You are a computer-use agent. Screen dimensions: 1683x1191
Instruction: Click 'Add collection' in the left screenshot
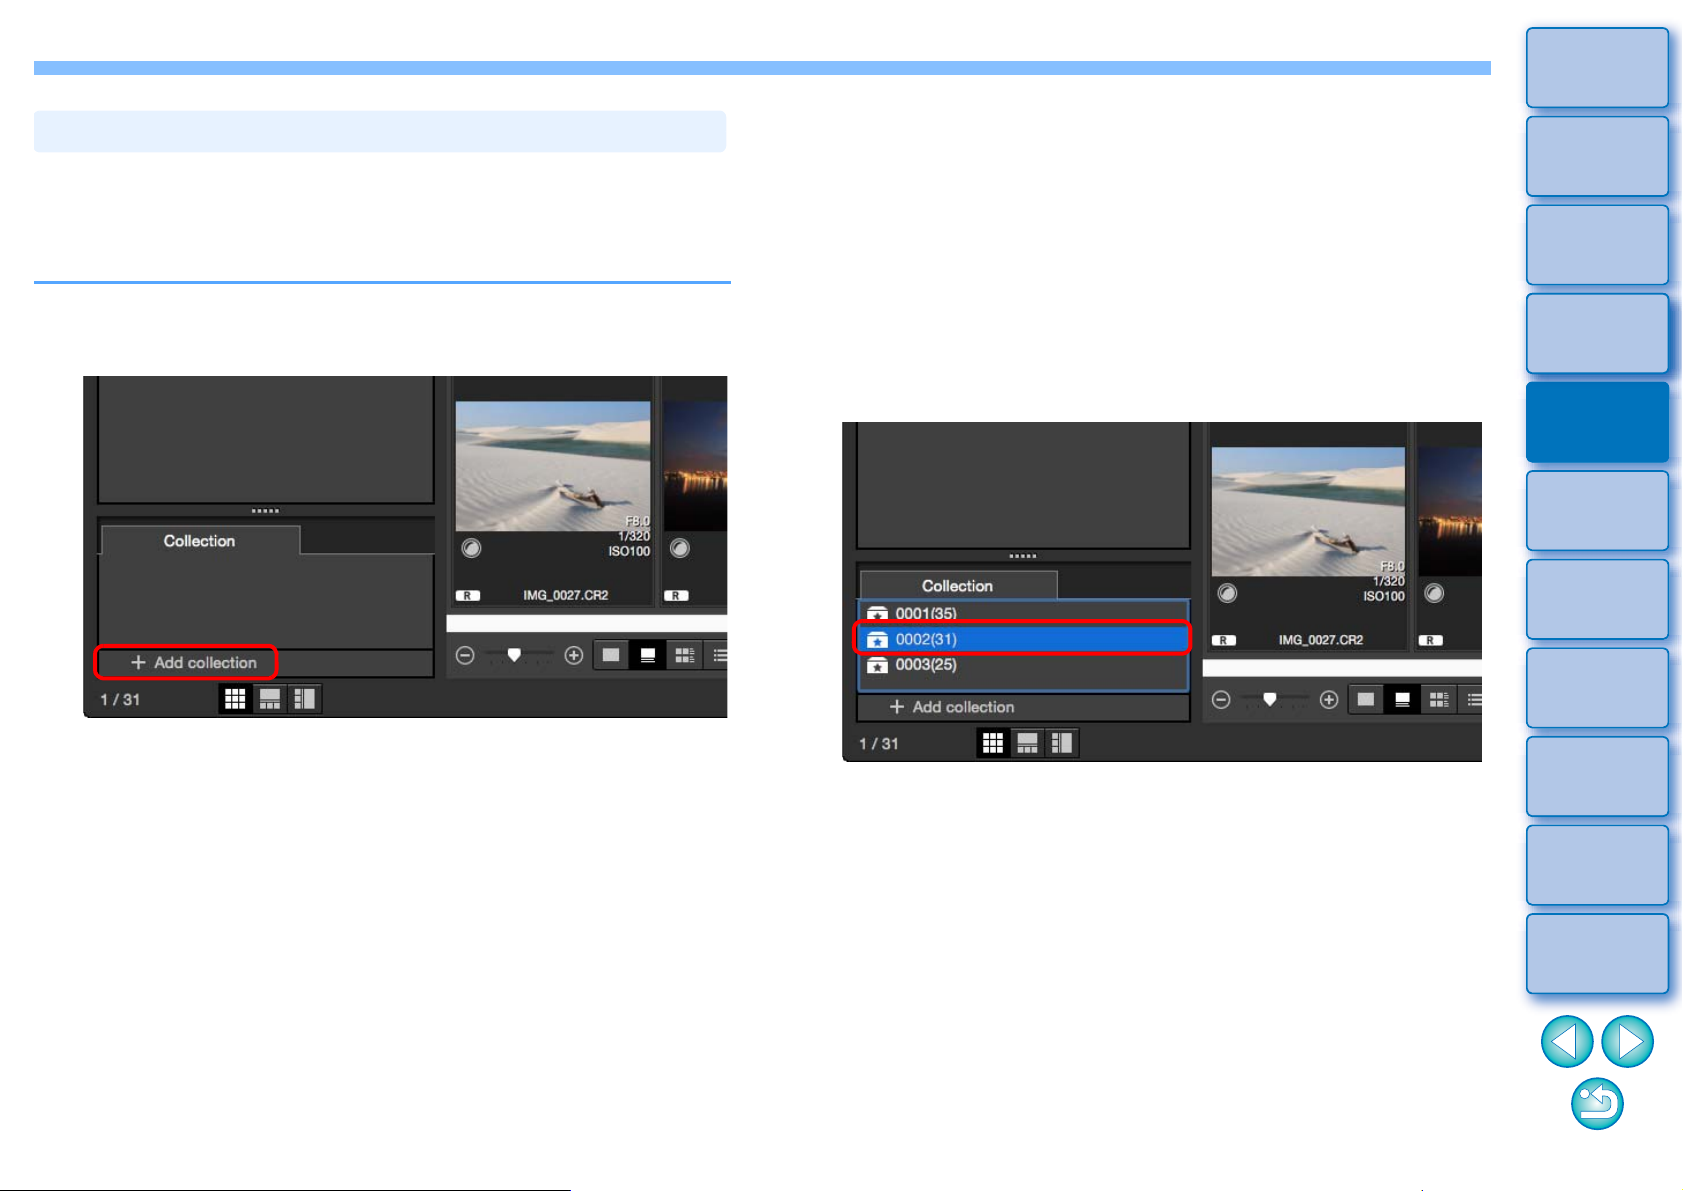coord(193,662)
